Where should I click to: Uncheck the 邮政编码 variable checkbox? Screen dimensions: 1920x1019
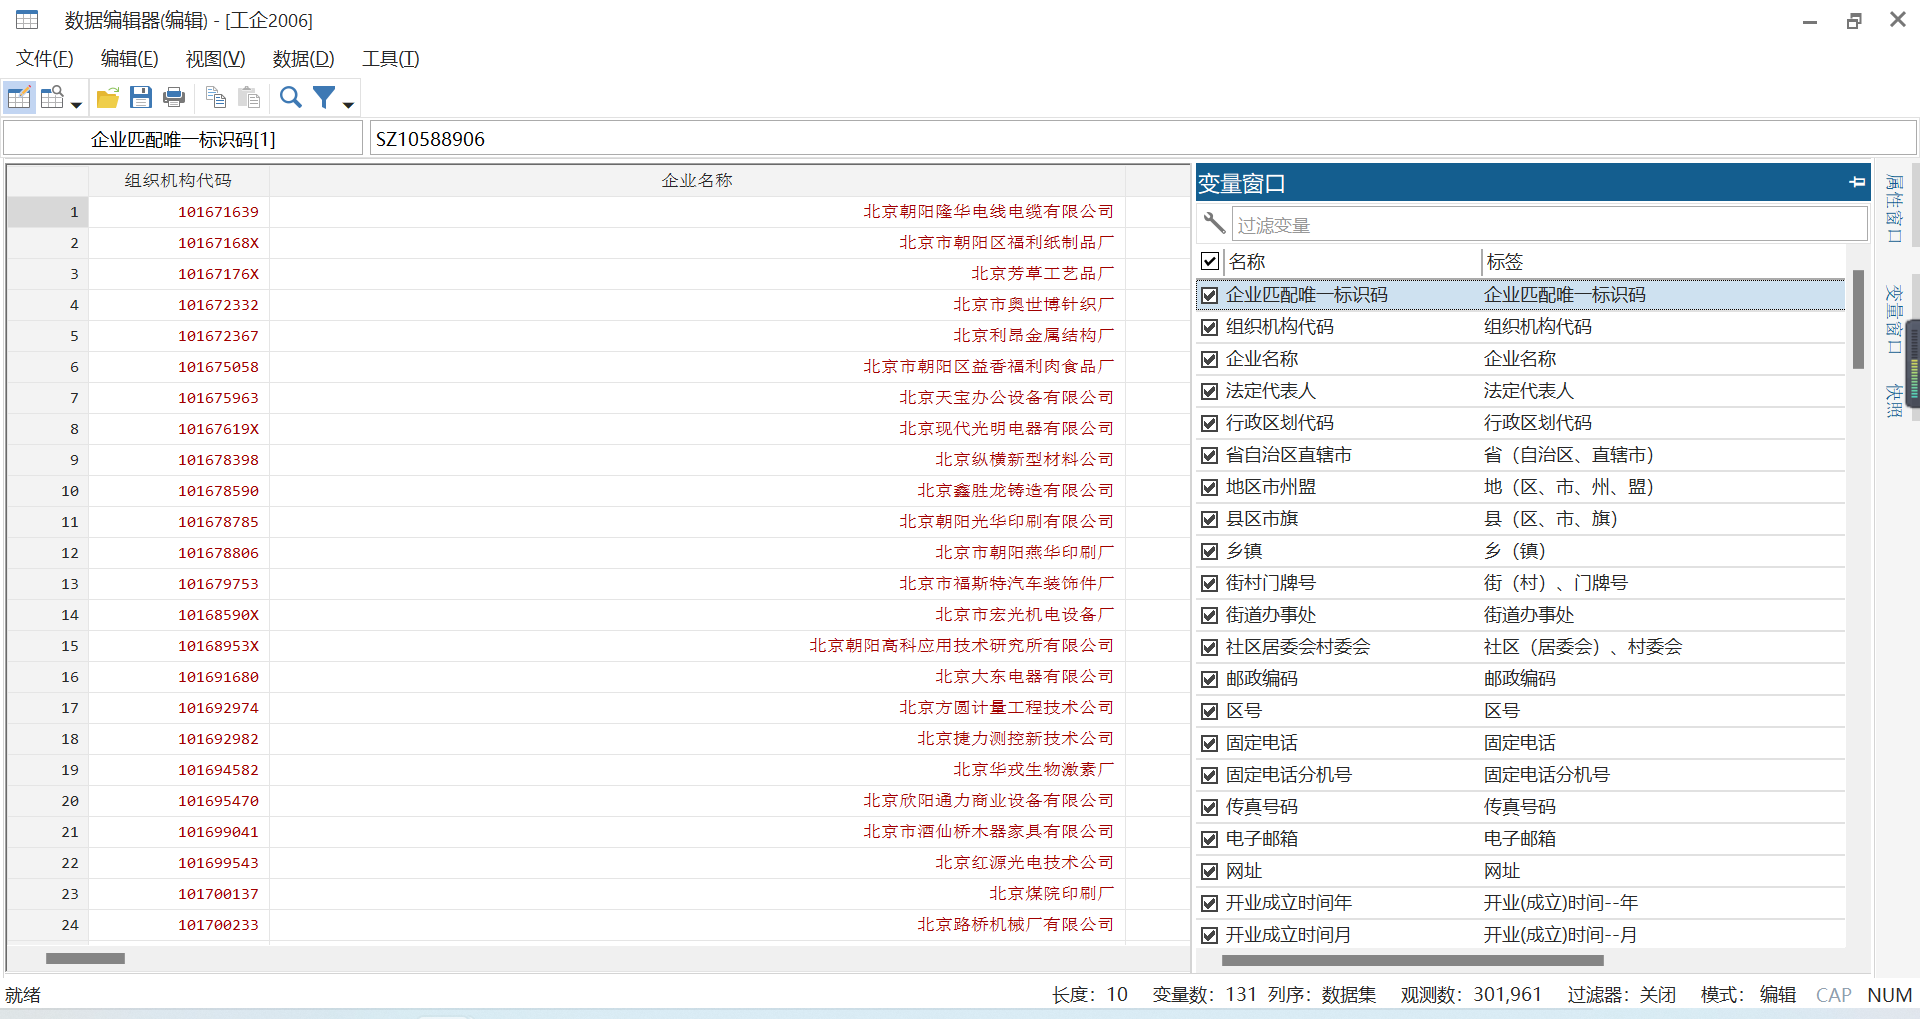click(x=1210, y=679)
